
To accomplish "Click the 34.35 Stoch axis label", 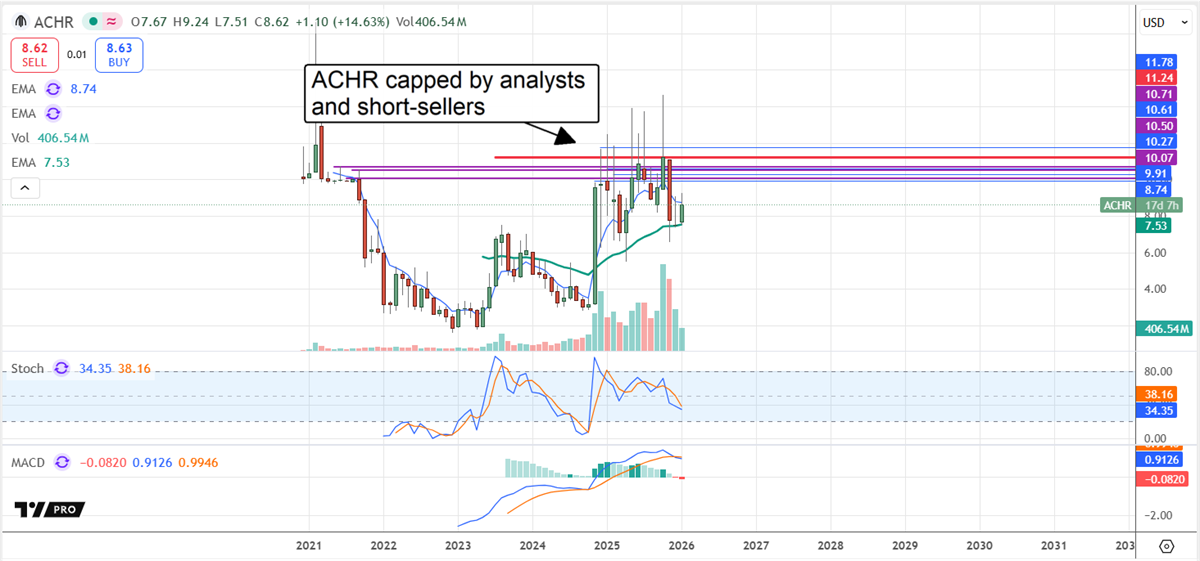I will 1157,410.
